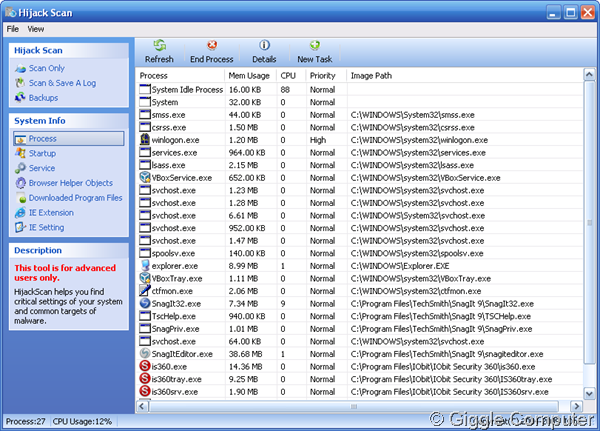This screenshot has width=600, height=431.
Task: Open the IE Setting link
Action: (x=46, y=228)
